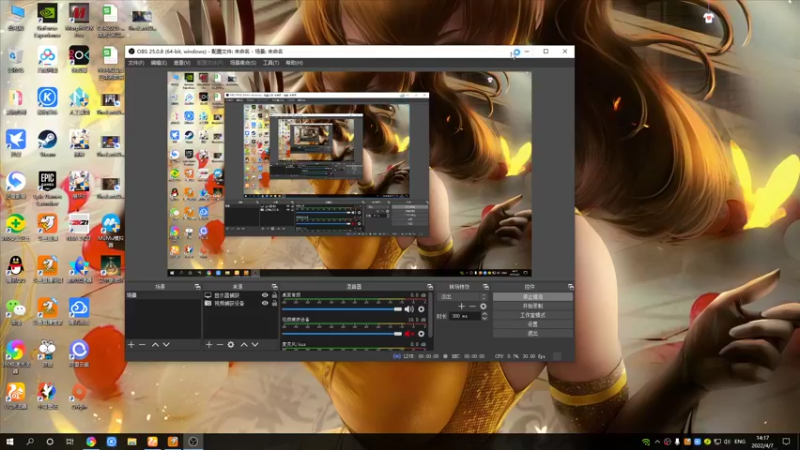Click ENG input language indicator
Screen dimensions: 800x450
pos(740,441)
